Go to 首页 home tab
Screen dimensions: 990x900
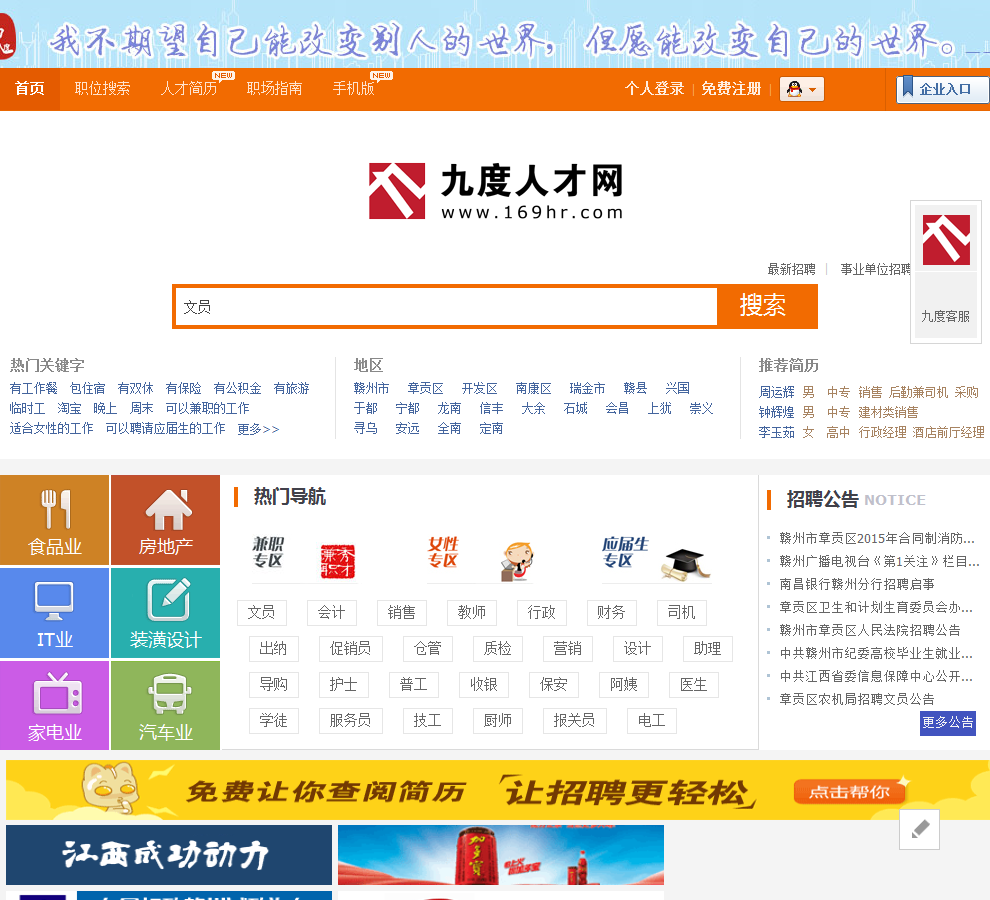tap(30, 88)
